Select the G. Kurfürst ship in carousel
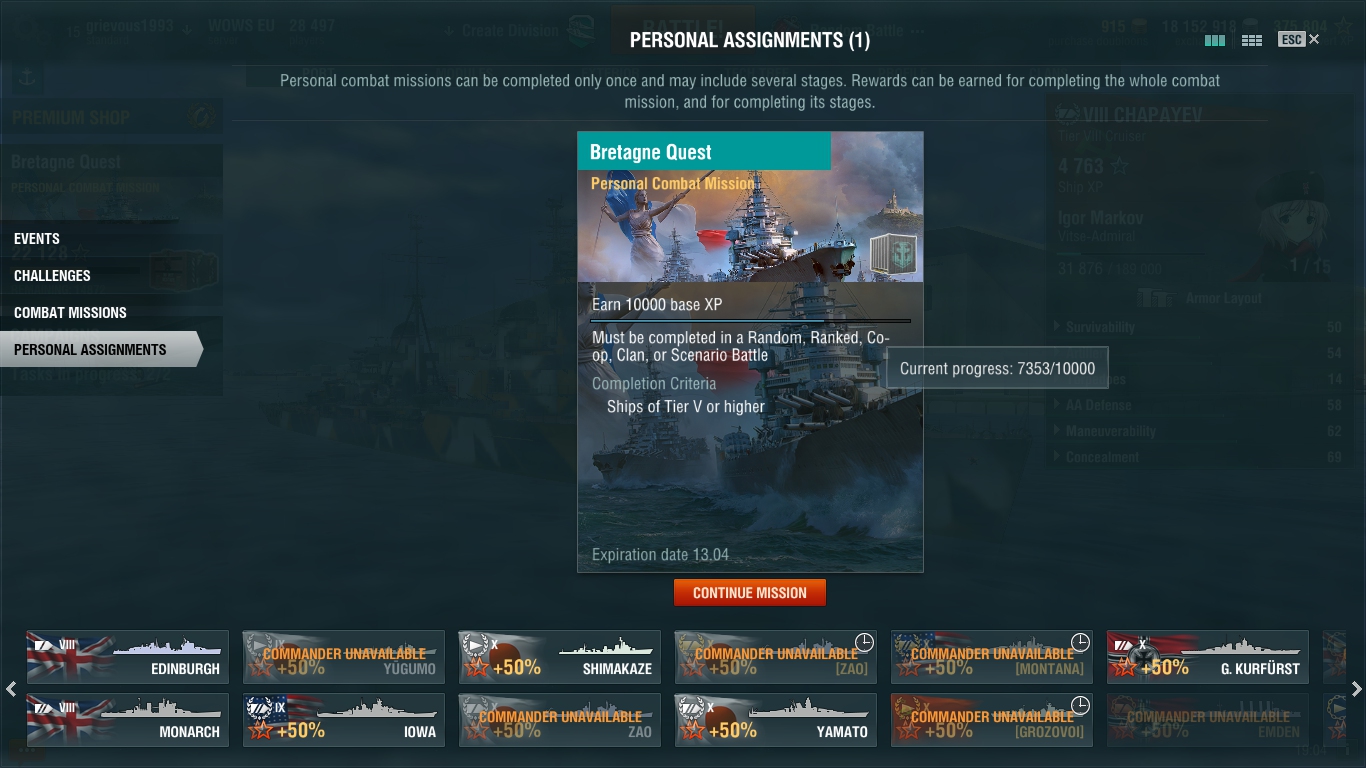 click(1207, 657)
